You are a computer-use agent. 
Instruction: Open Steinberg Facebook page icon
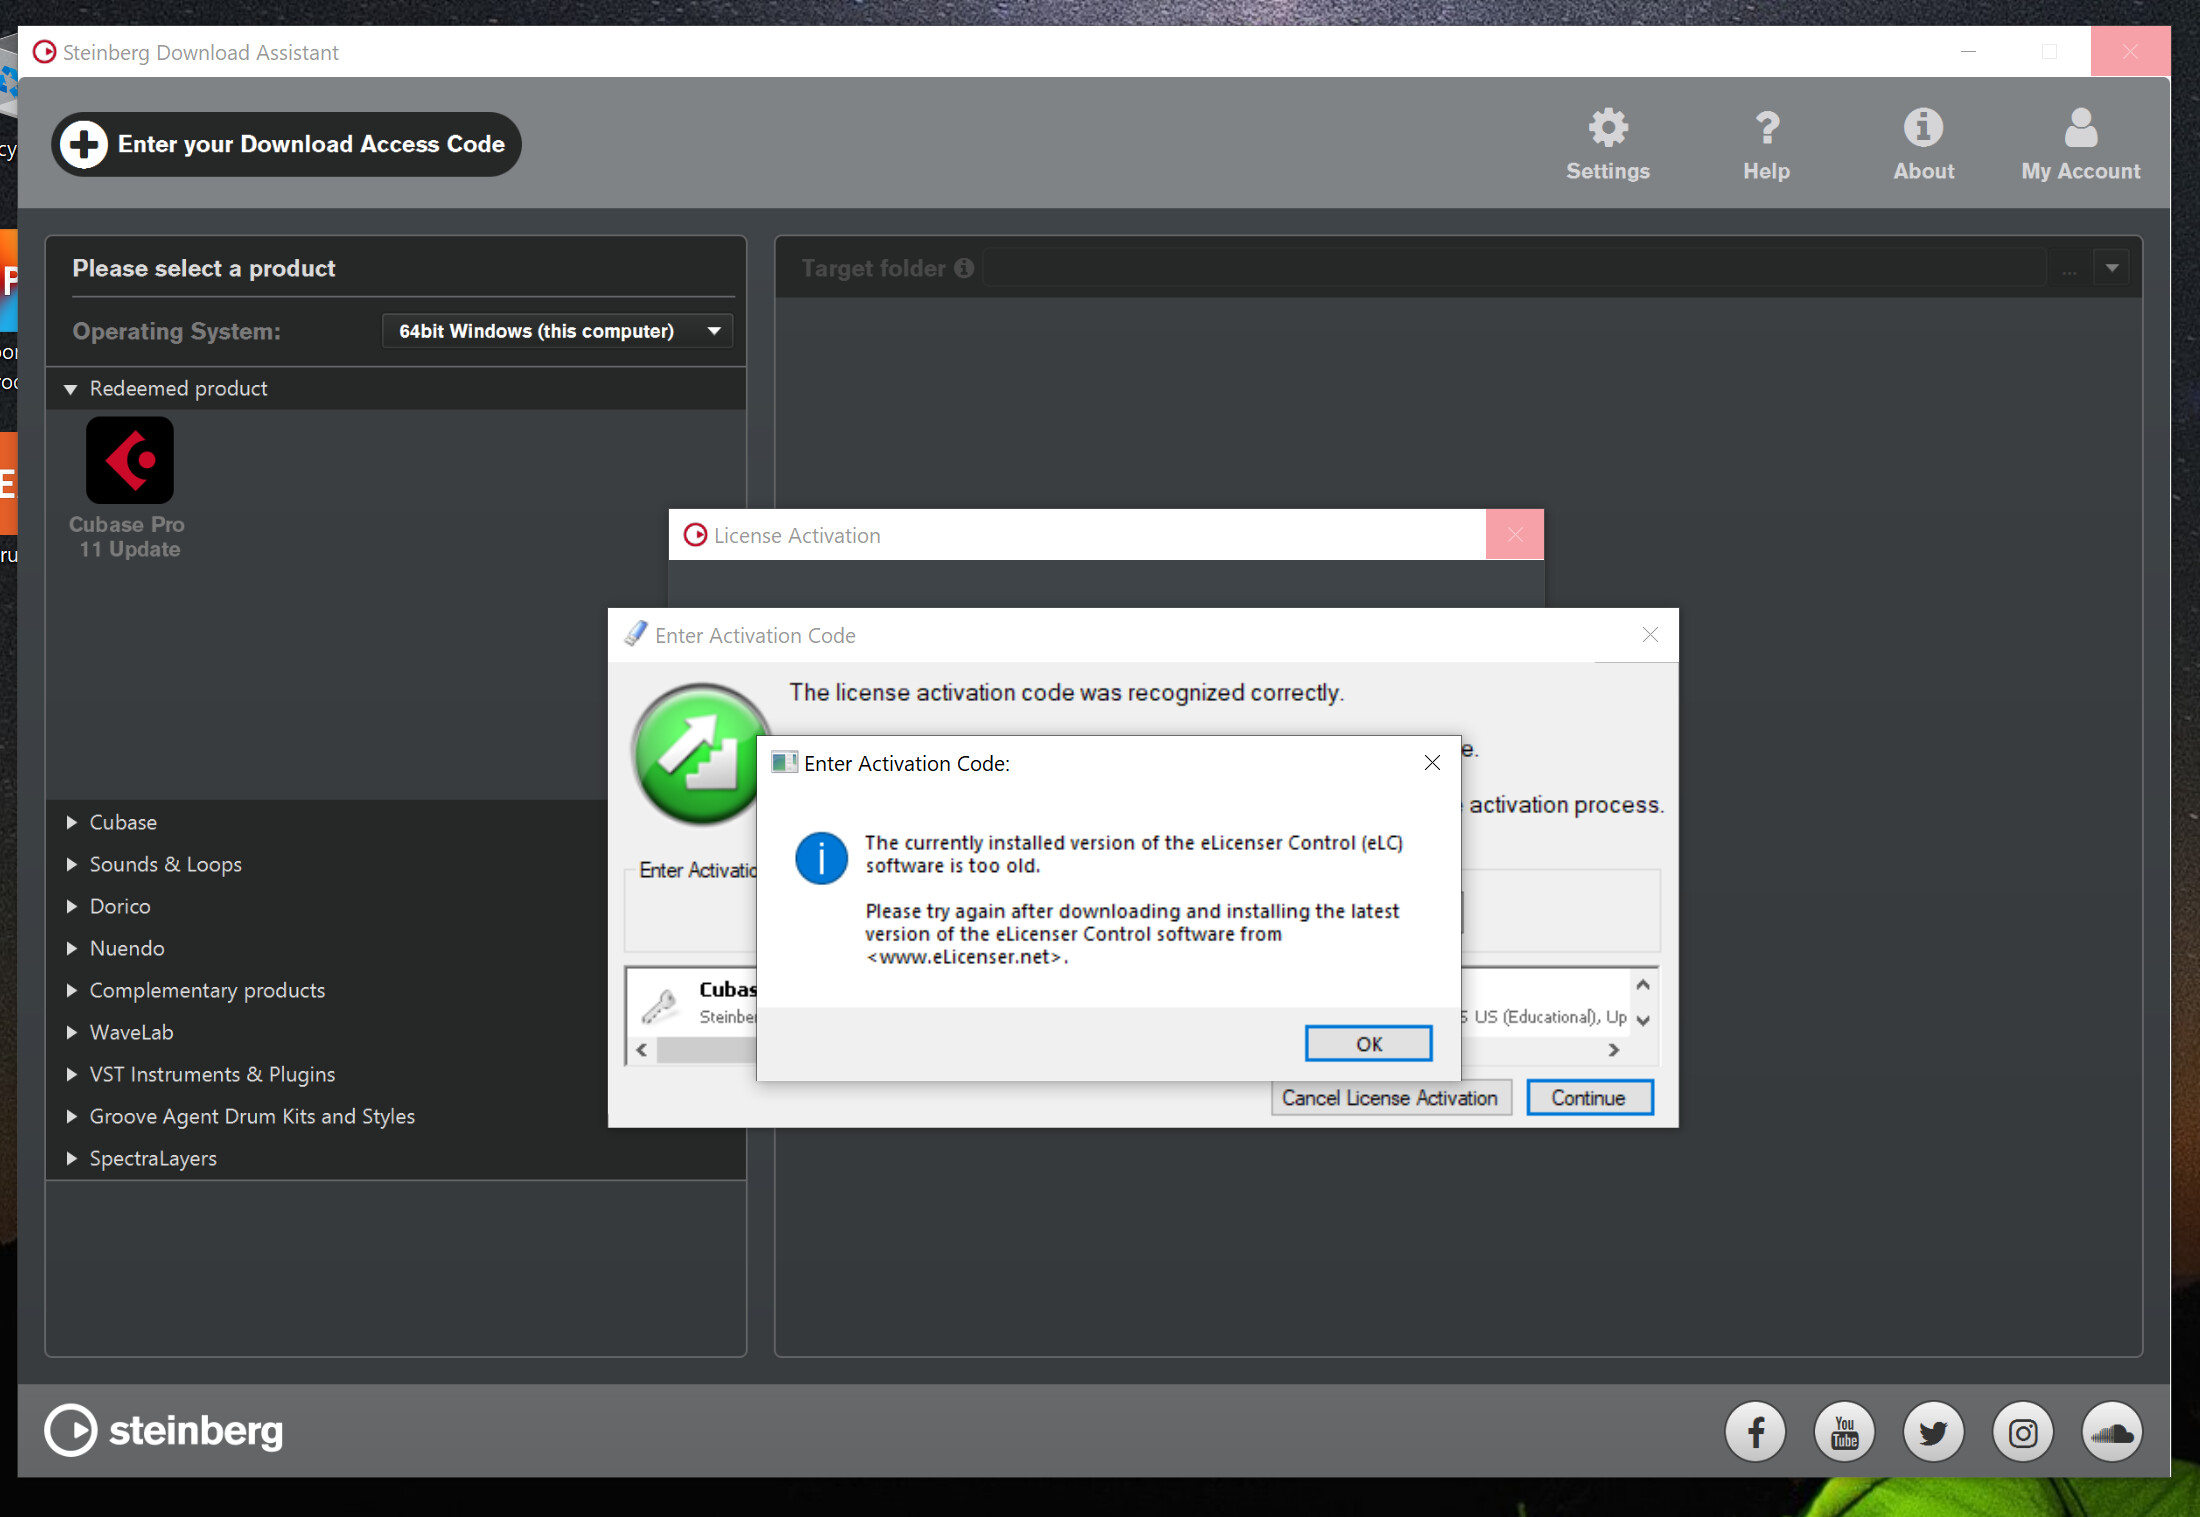[1755, 1432]
